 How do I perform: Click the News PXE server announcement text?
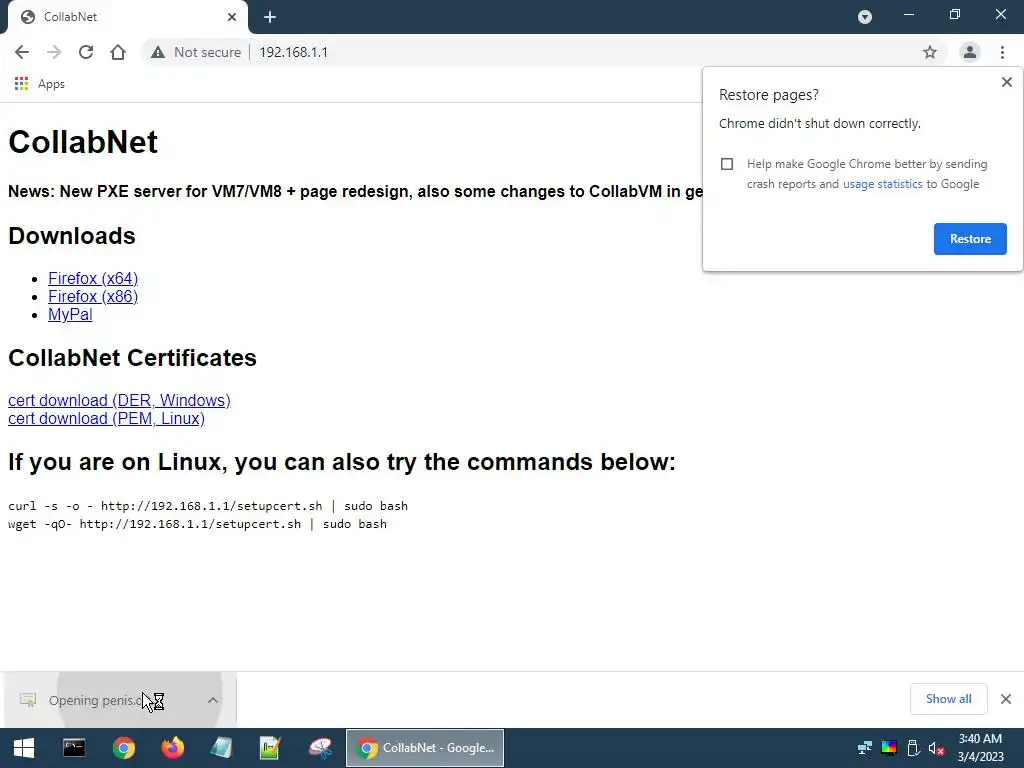point(356,191)
